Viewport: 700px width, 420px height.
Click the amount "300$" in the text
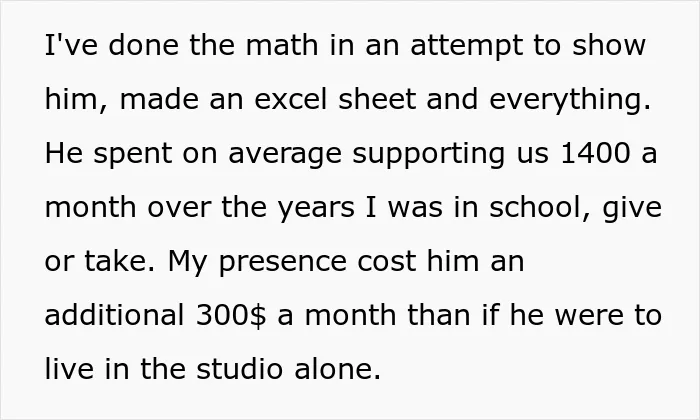[x=231, y=316]
